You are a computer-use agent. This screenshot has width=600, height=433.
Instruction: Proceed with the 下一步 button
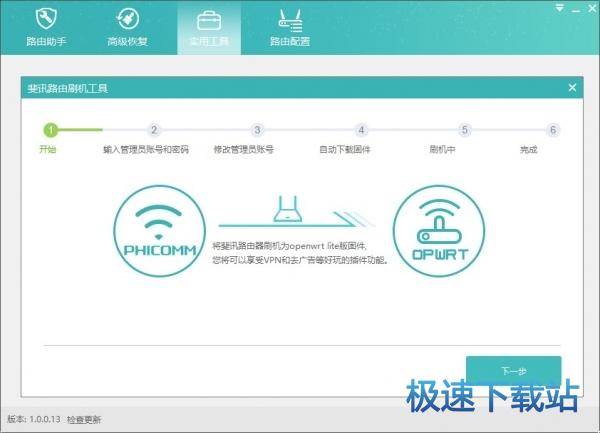(x=514, y=371)
